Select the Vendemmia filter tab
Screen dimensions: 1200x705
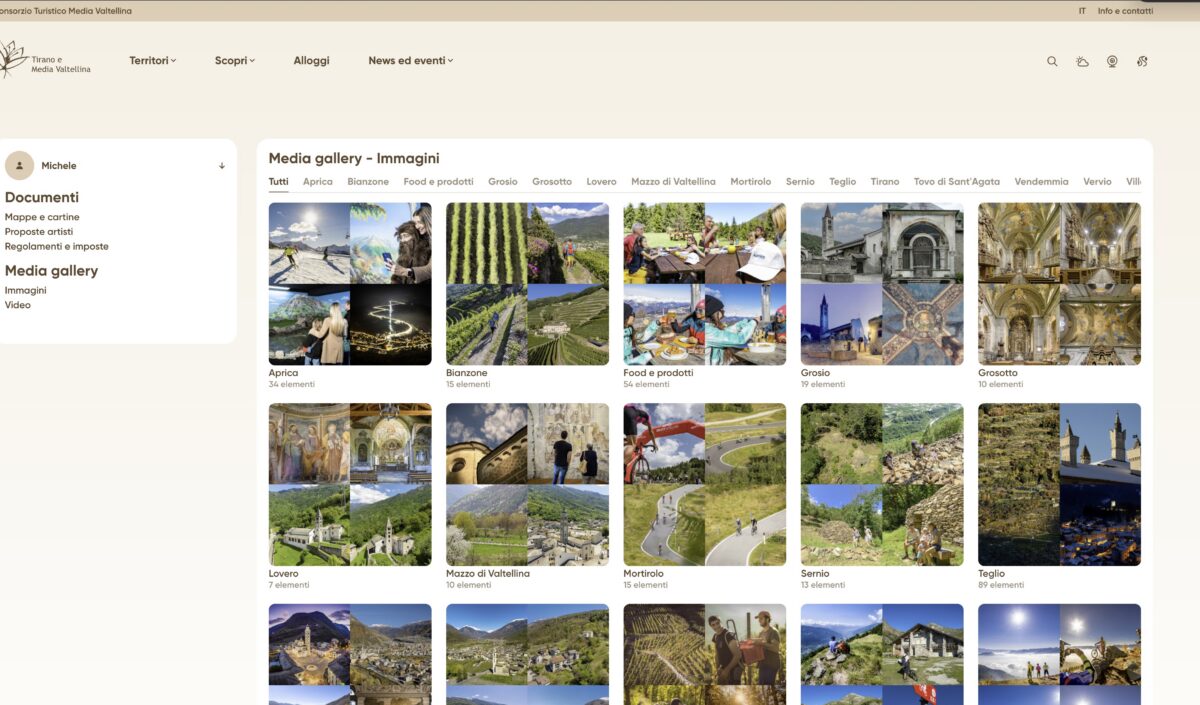[x=1041, y=182]
